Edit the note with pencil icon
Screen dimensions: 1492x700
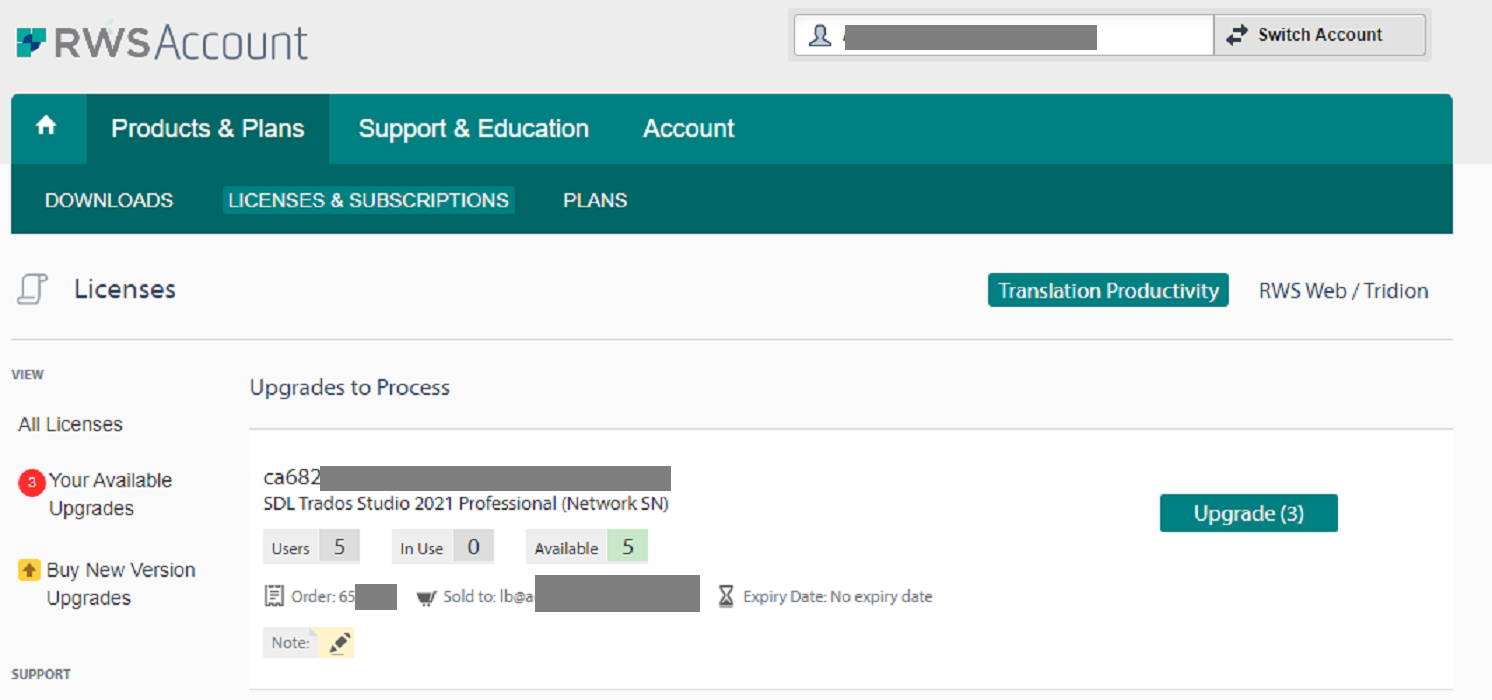pyautogui.click(x=340, y=643)
